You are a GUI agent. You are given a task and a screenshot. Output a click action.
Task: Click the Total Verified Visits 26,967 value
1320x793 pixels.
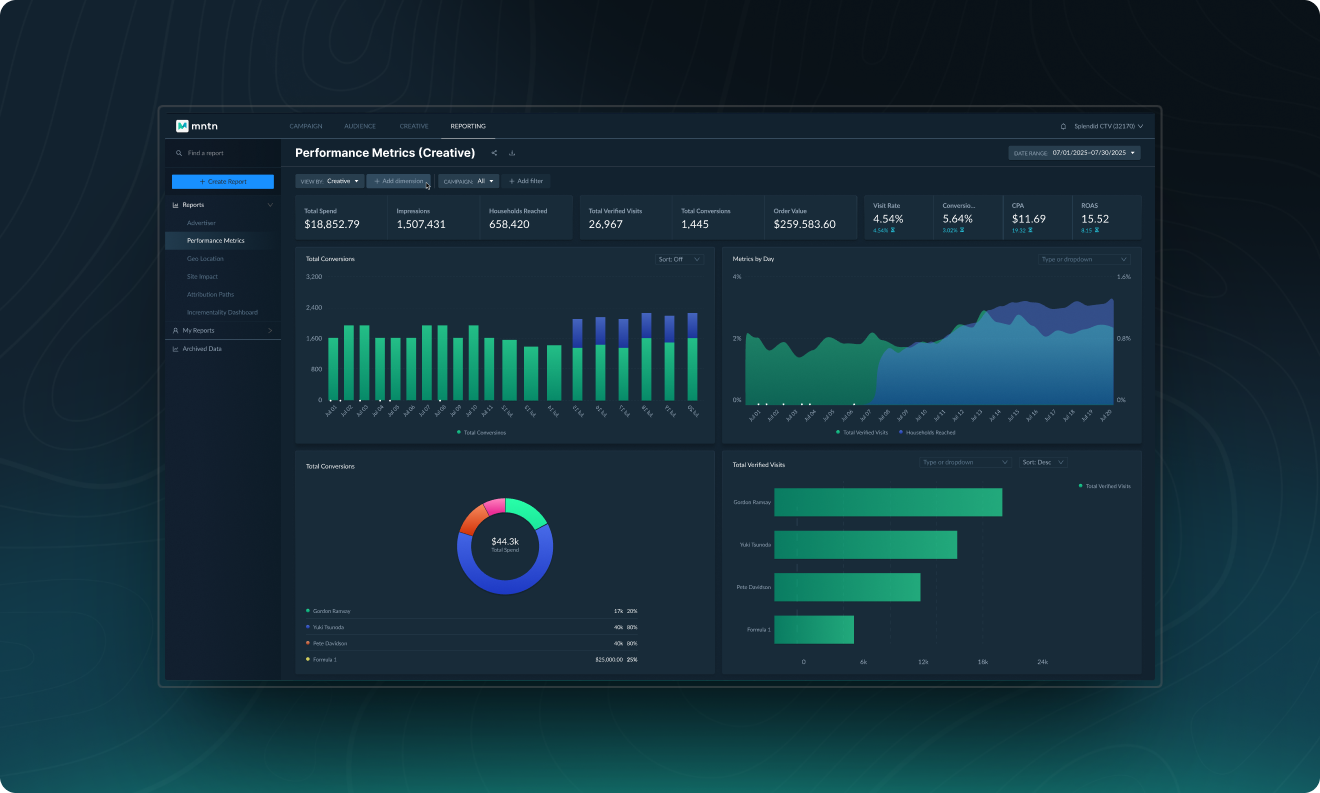(x=606, y=224)
